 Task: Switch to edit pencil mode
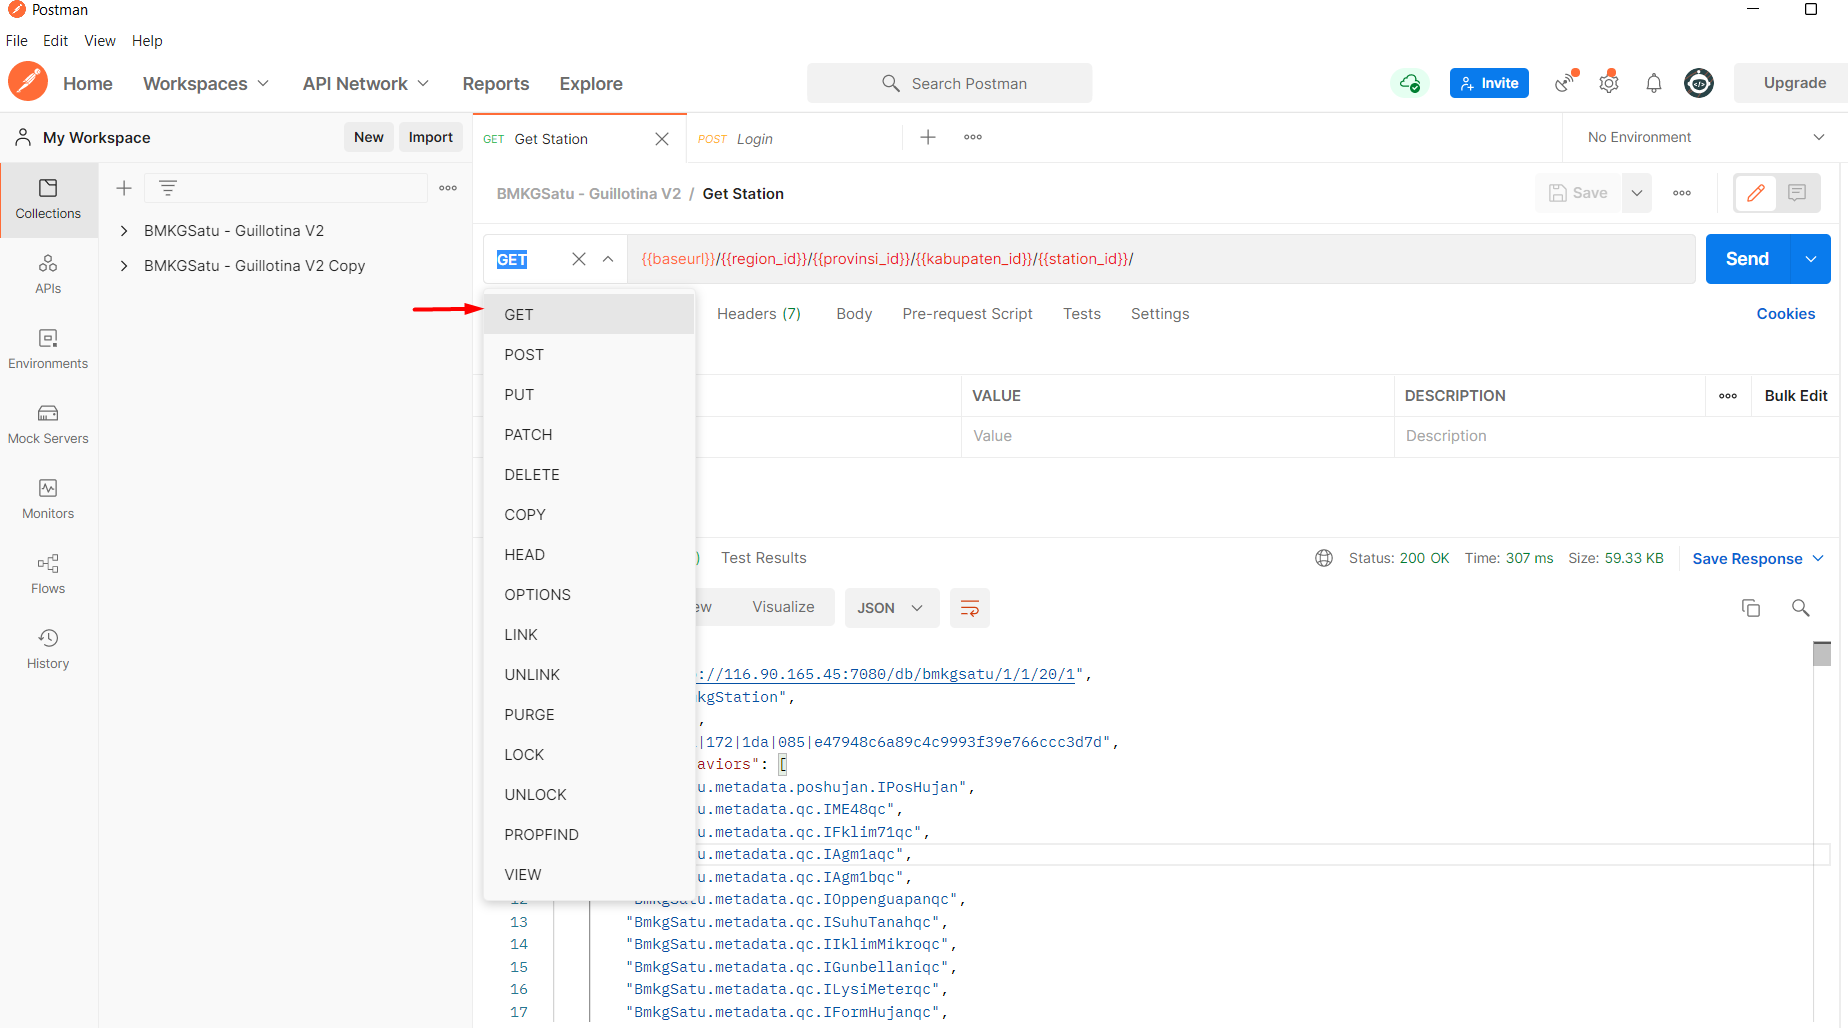[1756, 193]
